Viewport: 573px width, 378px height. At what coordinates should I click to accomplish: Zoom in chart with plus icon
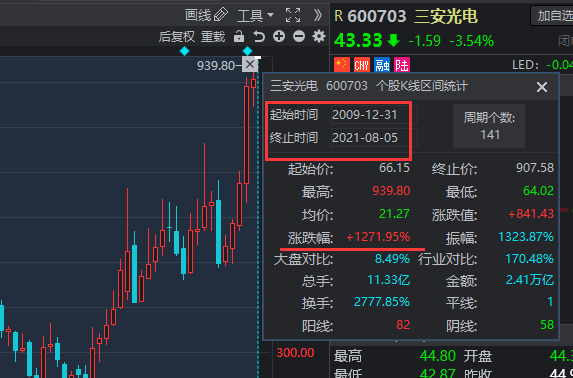[x=279, y=36]
